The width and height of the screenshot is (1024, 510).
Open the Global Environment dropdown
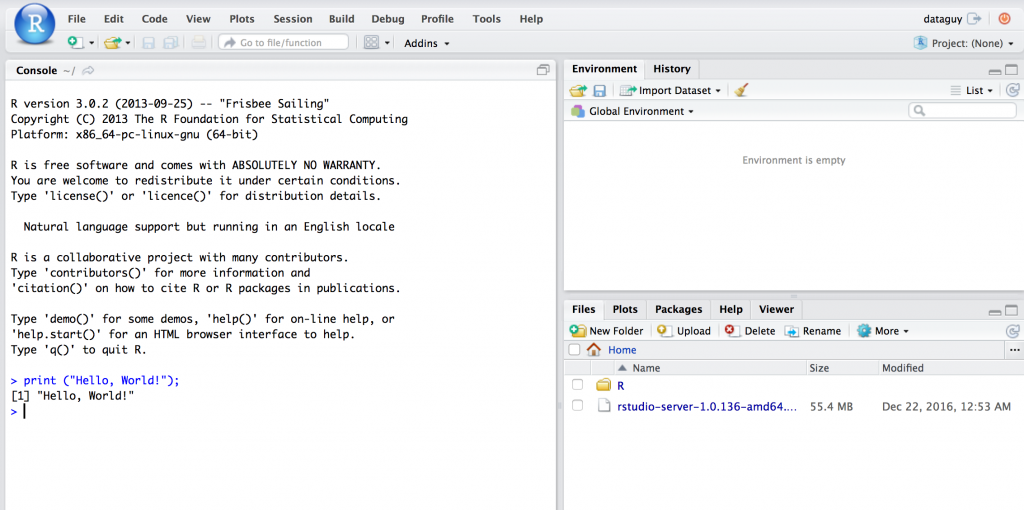632,111
